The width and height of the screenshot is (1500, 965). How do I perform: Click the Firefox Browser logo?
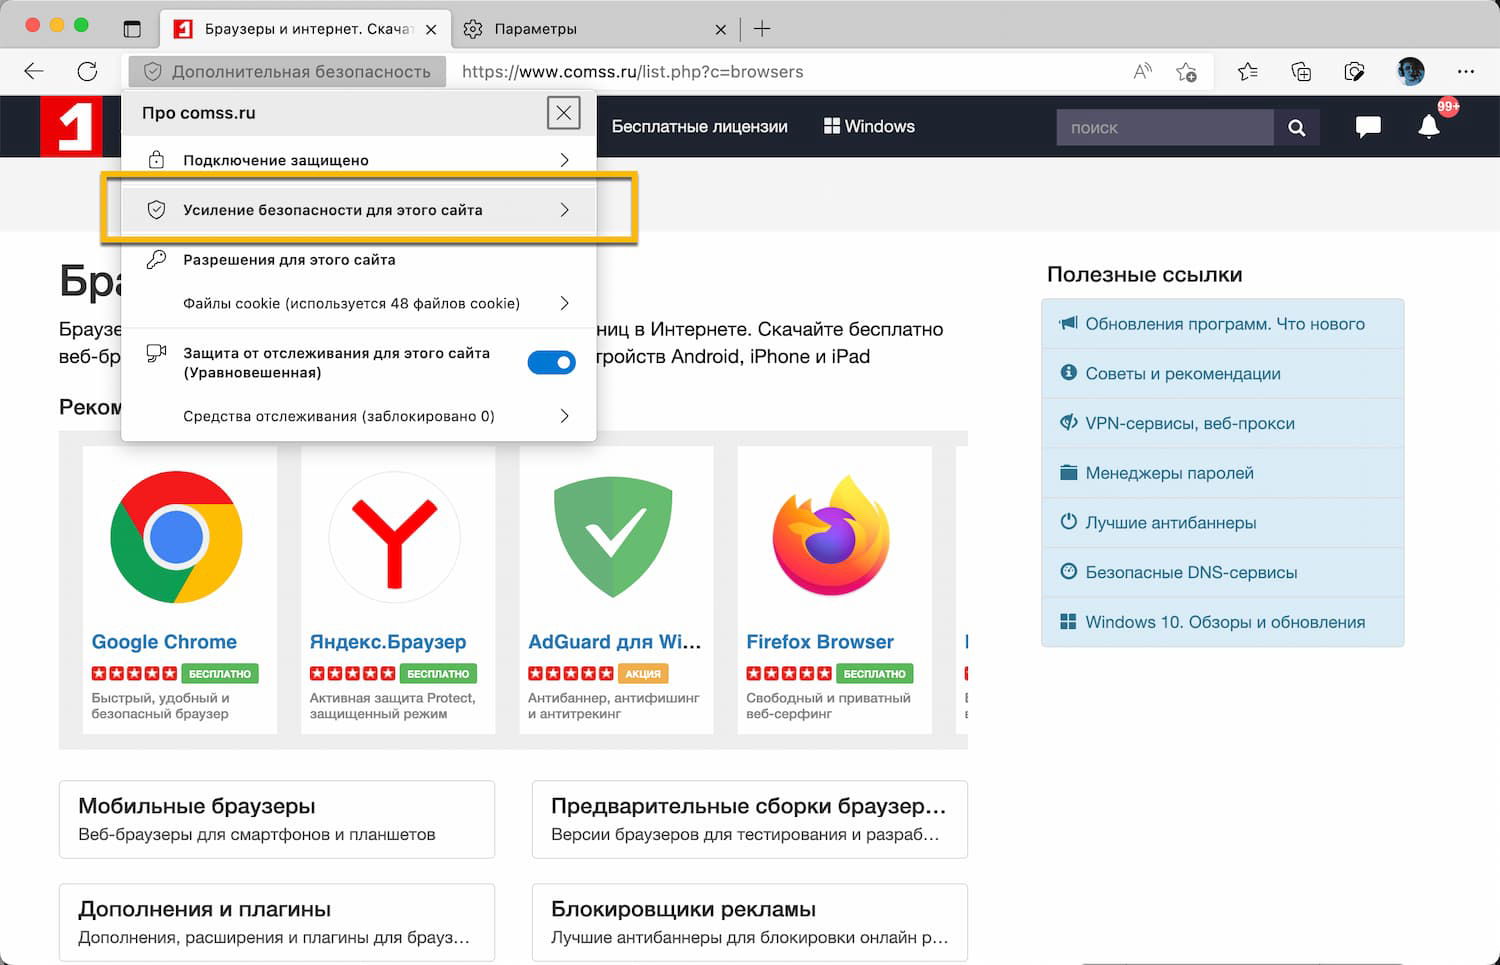point(831,536)
